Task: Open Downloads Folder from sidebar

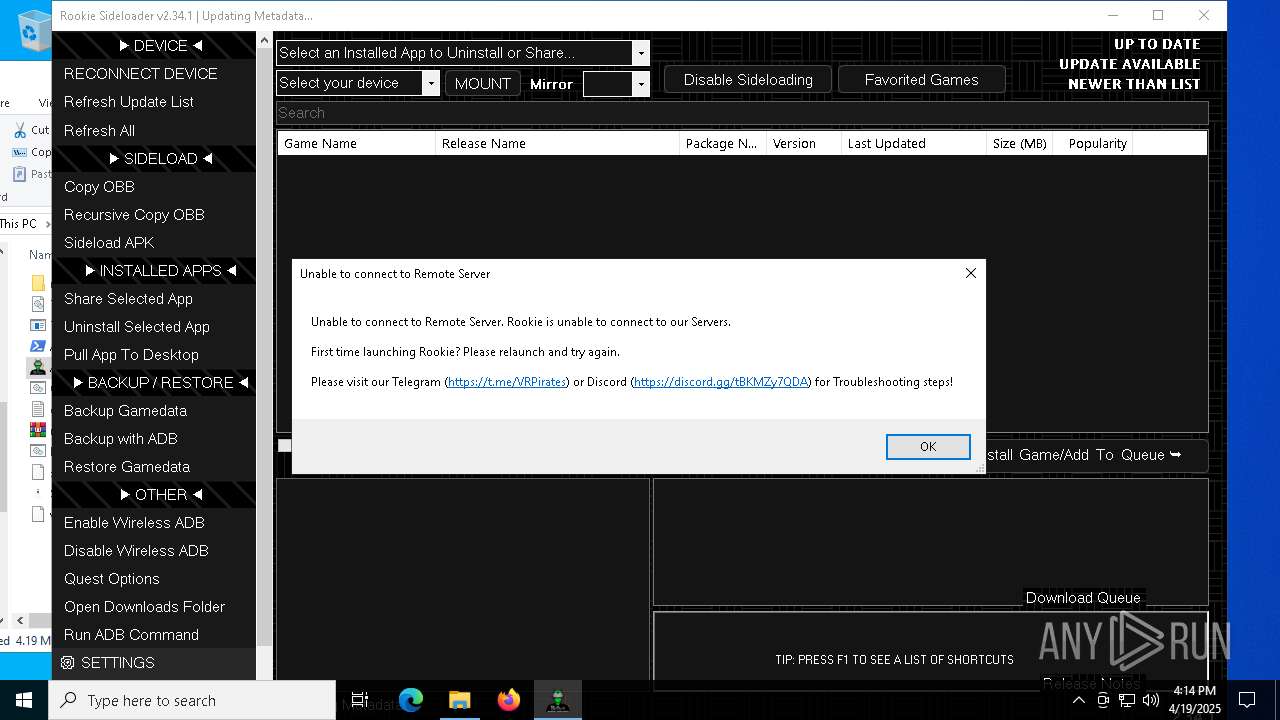Action: (x=144, y=606)
